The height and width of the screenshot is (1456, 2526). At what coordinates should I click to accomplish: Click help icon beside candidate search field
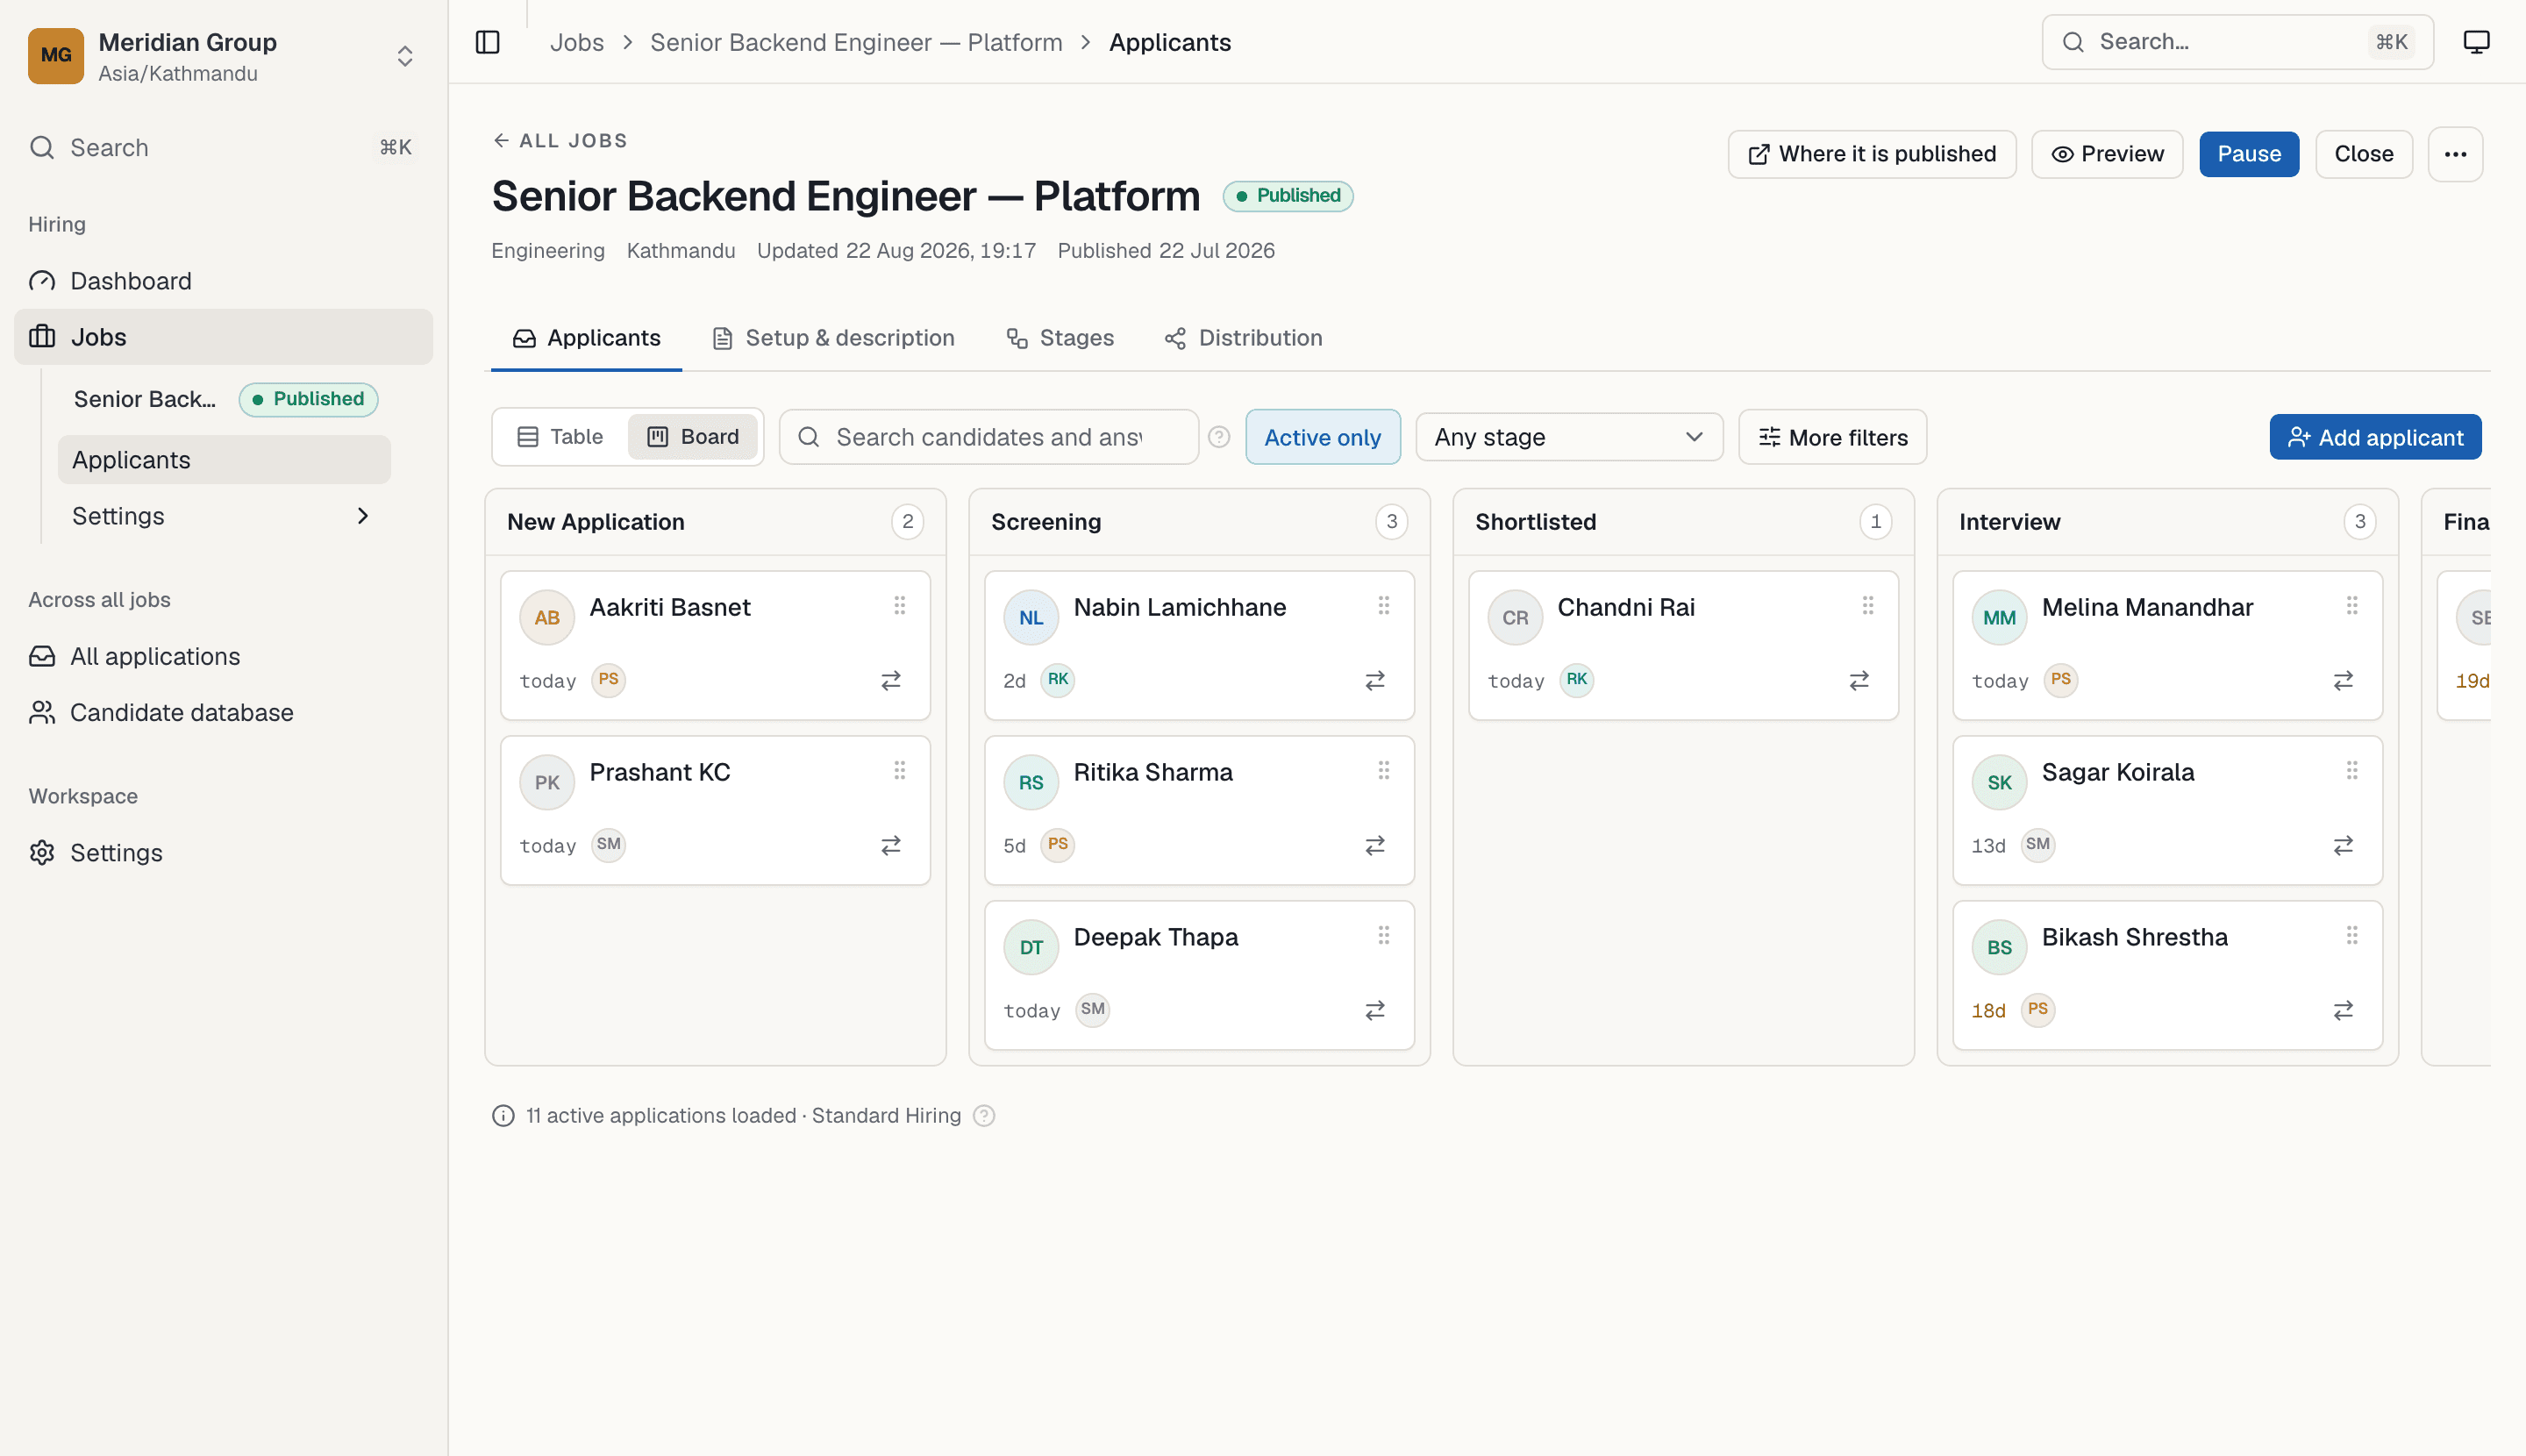coord(1219,437)
